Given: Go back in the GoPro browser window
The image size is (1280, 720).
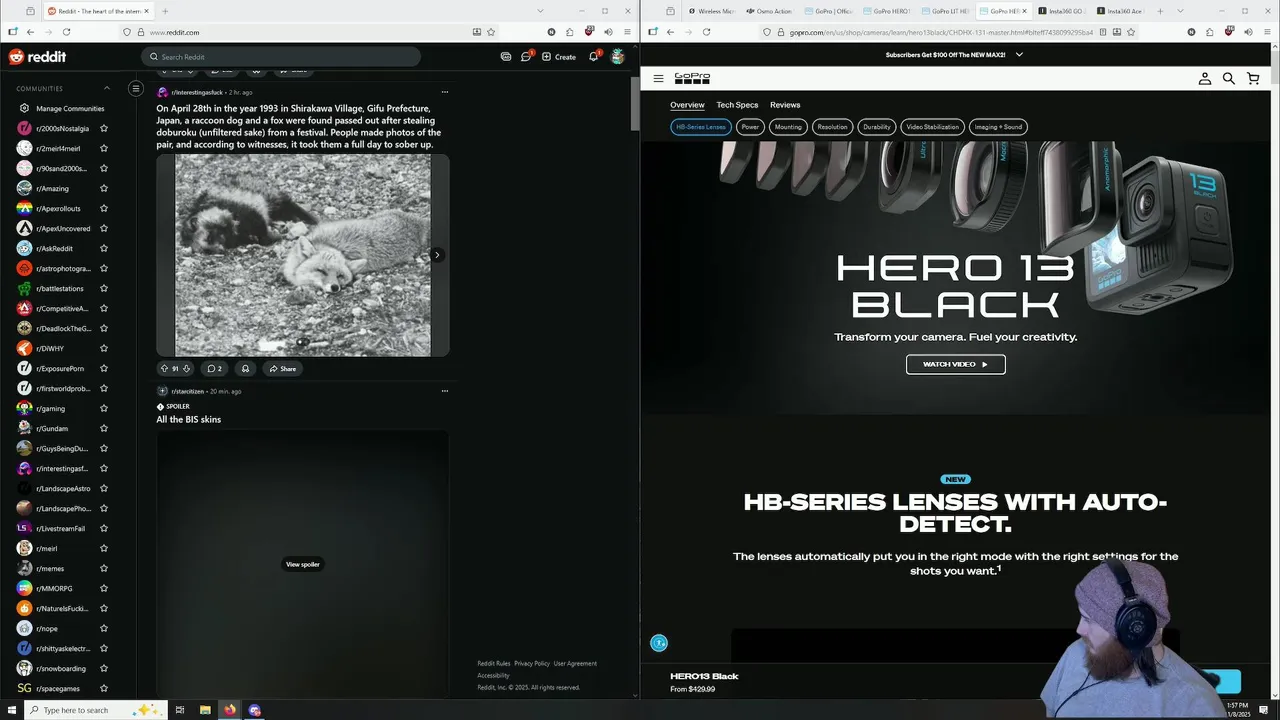Looking at the screenshot, I should (670, 32).
